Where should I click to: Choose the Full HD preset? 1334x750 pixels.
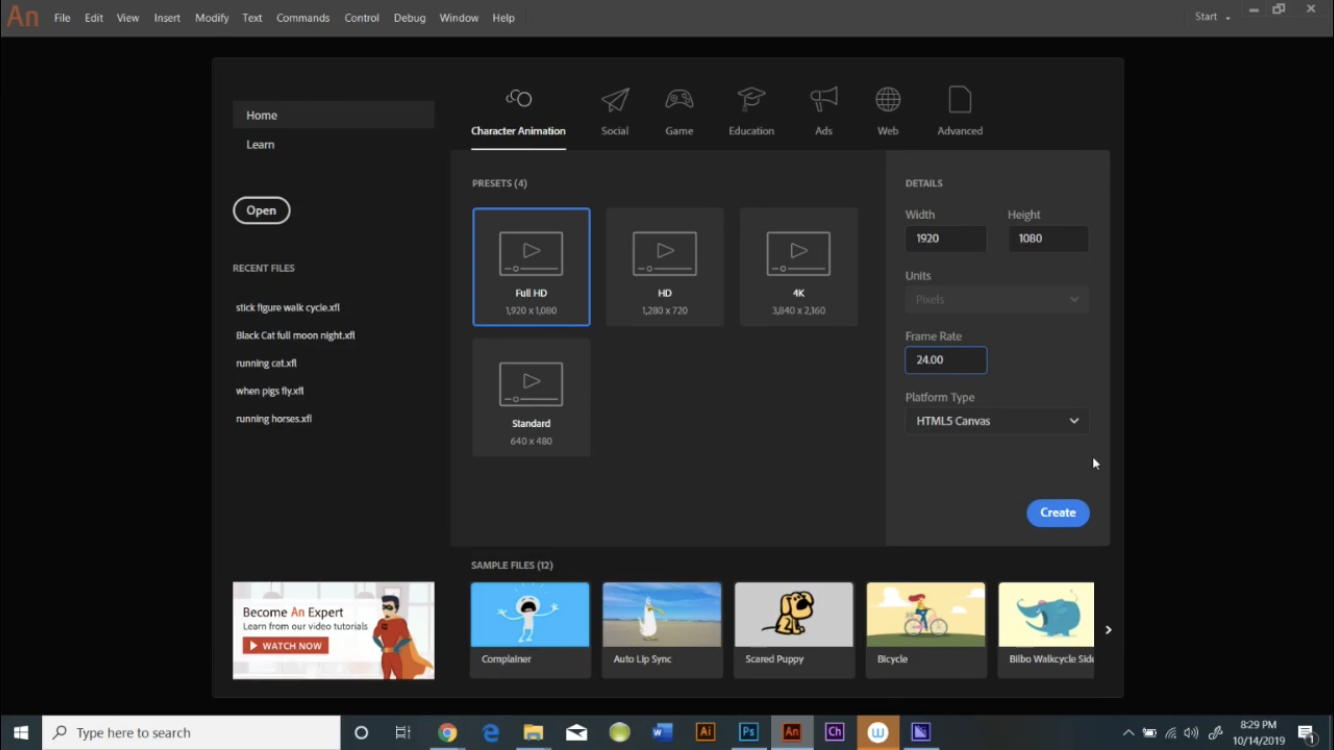click(531, 267)
